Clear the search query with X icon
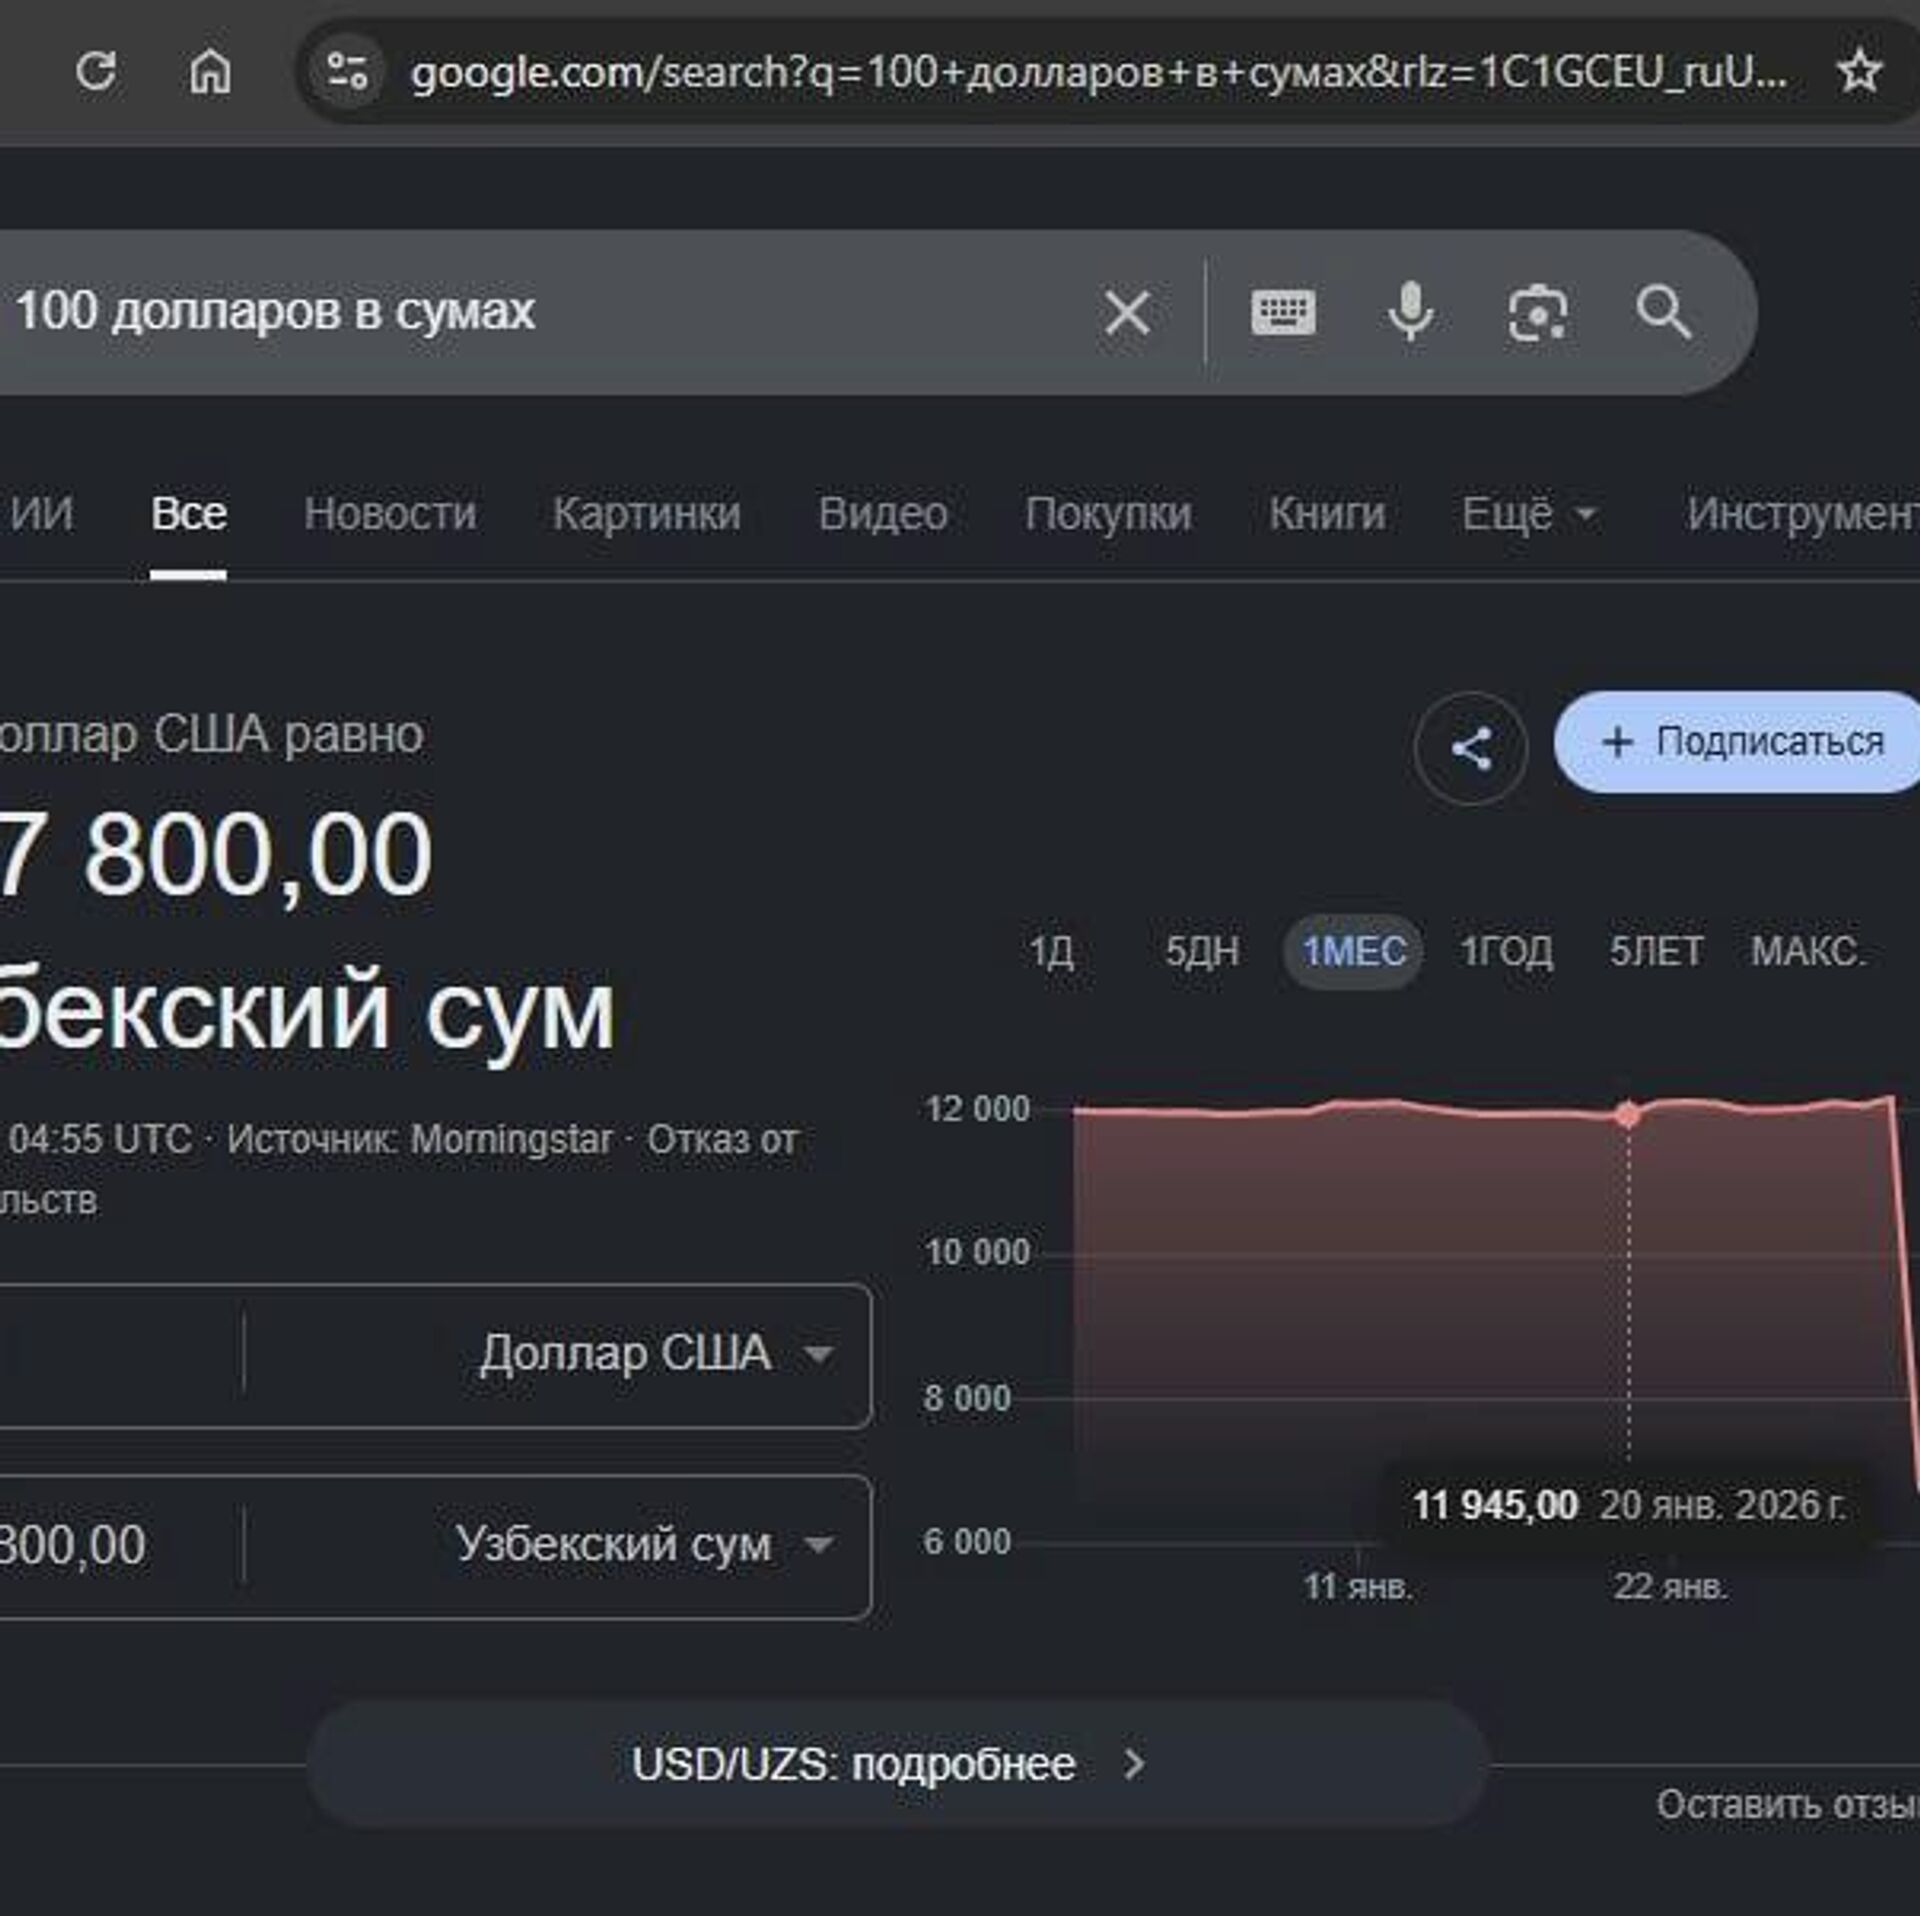The height and width of the screenshot is (1916, 1920). 1127,313
